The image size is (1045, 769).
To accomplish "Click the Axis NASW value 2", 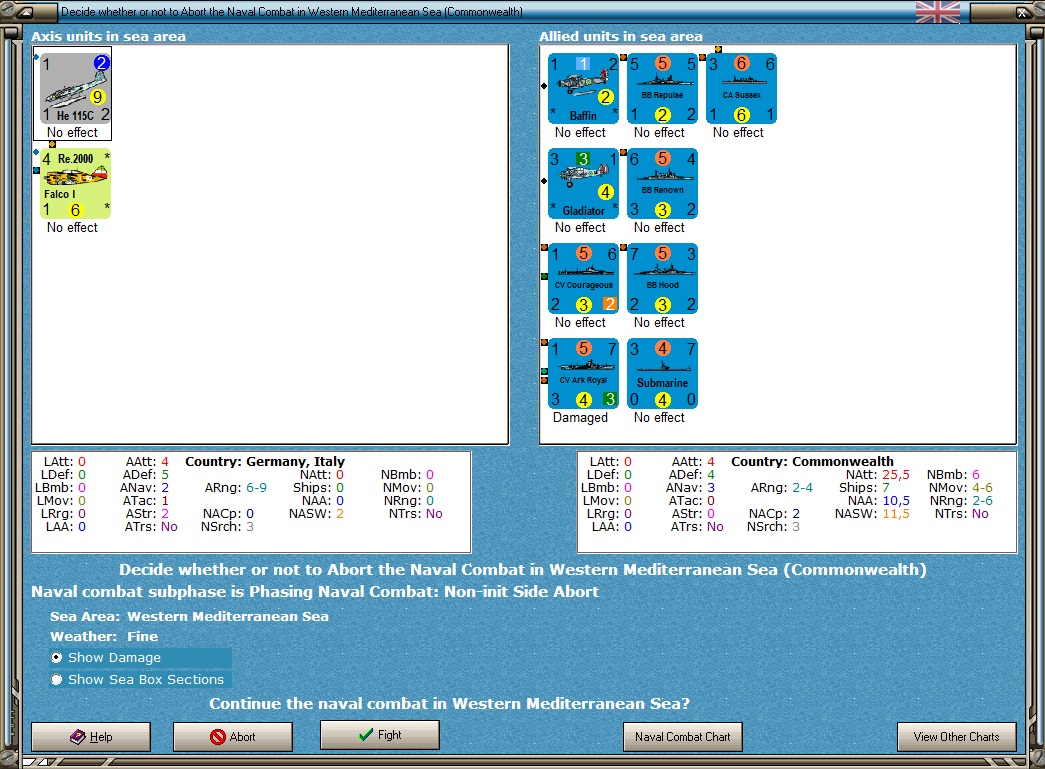I will pos(340,514).
